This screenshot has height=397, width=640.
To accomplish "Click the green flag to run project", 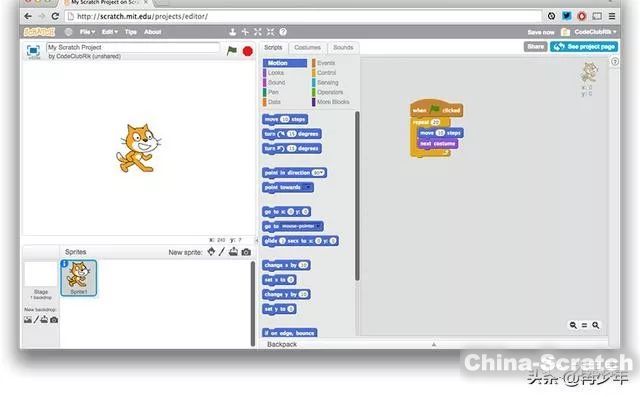I will (232, 51).
